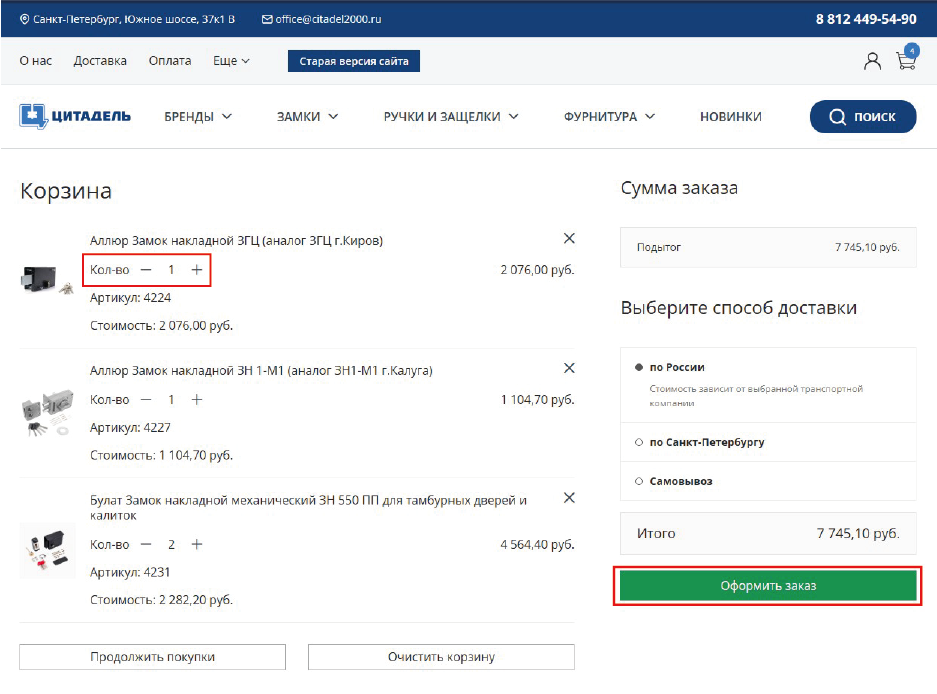Click the Аллюр ЗГЦ lock thumbnail
This screenshot has height=694, width=937.
click(47, 279)
